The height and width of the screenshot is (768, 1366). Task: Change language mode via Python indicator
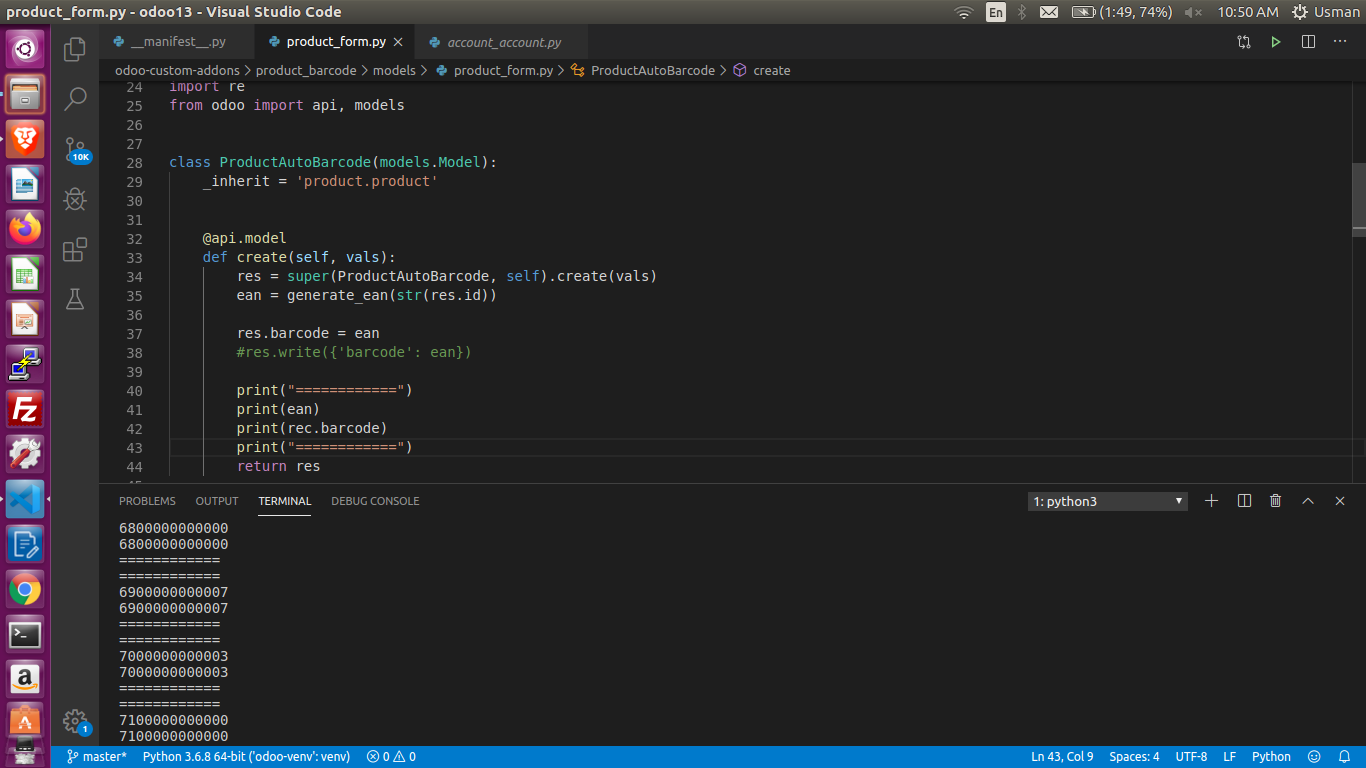click(1271, 757)
